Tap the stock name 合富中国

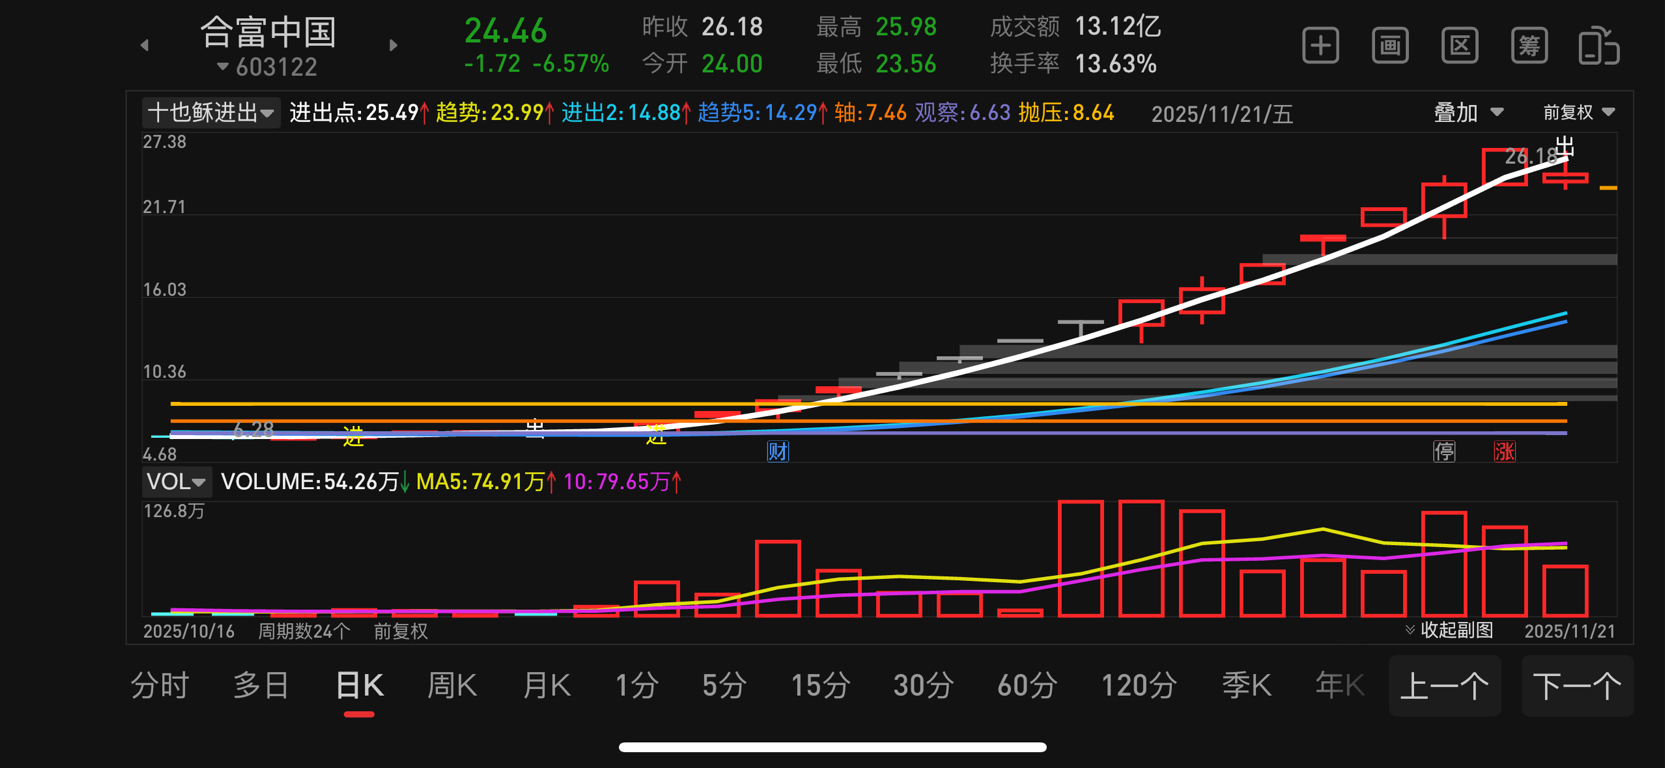pos(268,32)
